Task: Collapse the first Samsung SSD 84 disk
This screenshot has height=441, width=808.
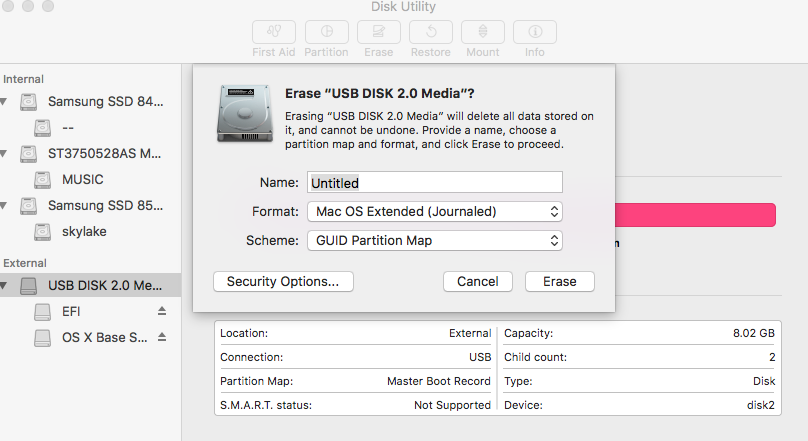Action: click(4, 102)
